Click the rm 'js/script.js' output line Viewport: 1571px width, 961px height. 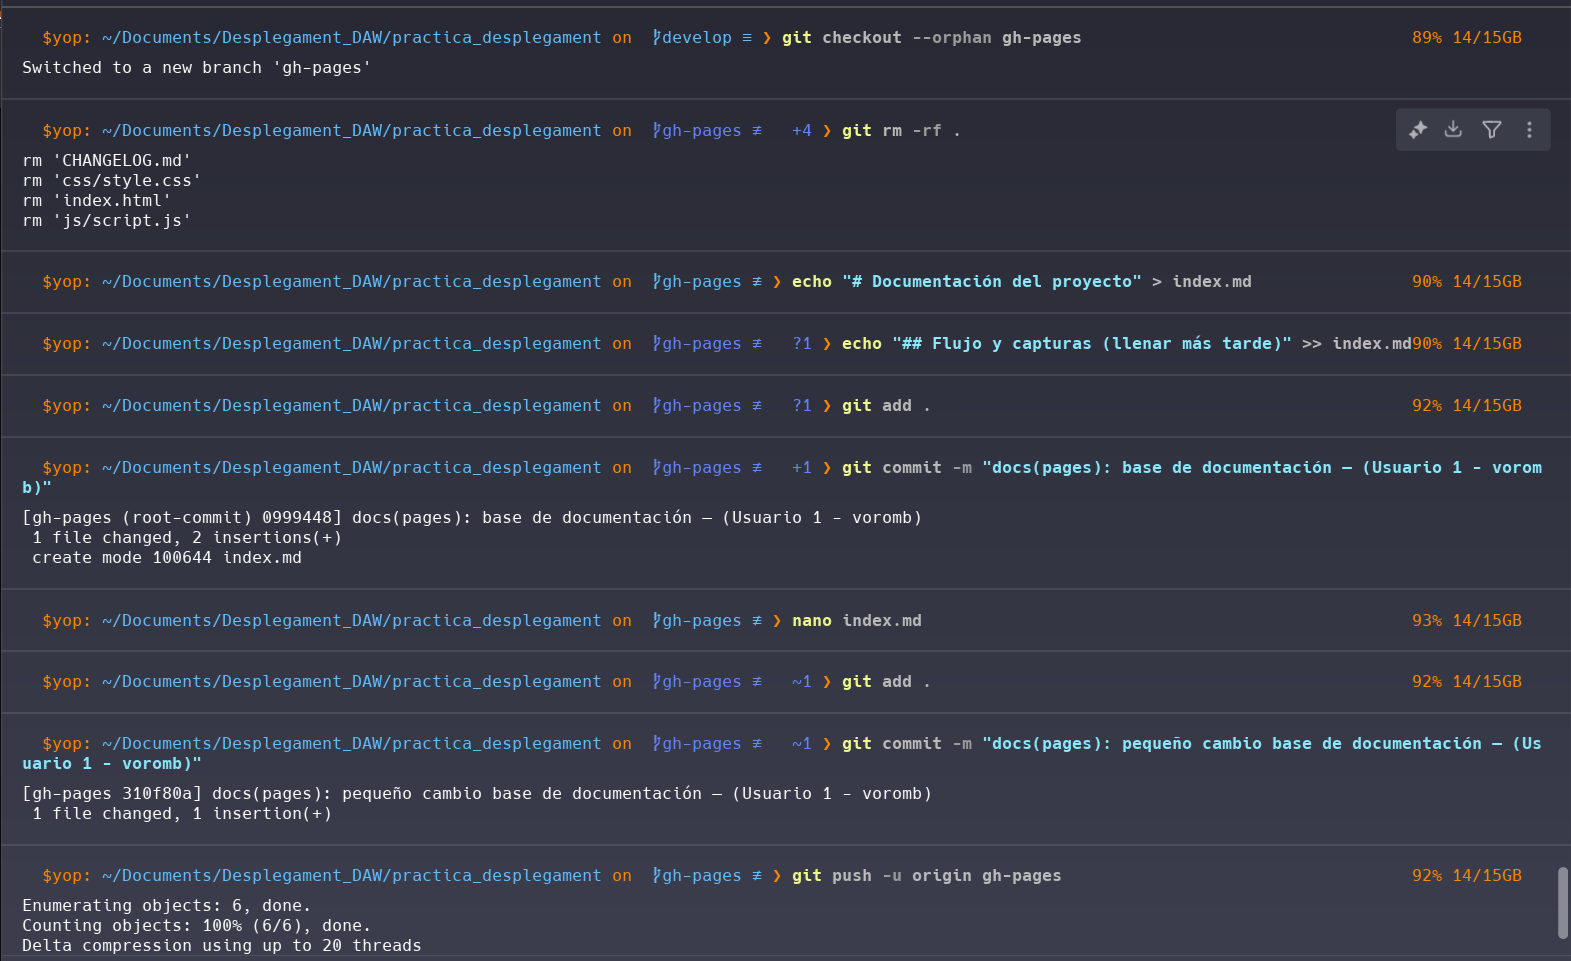click(x=106, y=221)
